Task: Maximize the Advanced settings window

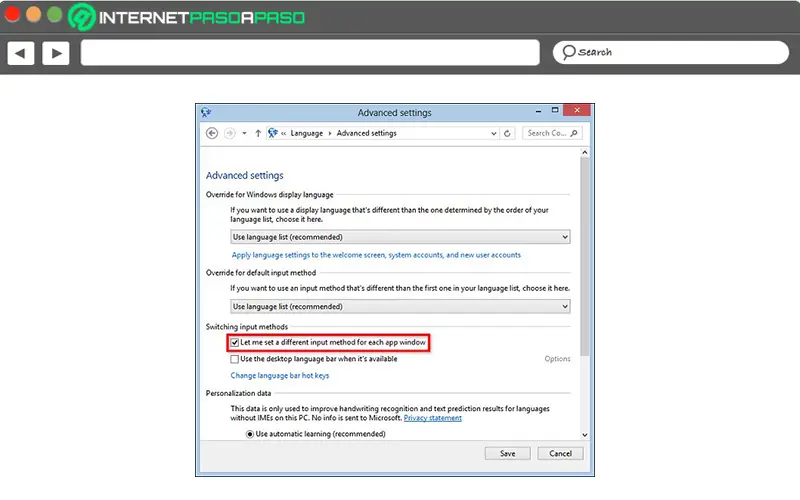Action: [555, 110]
